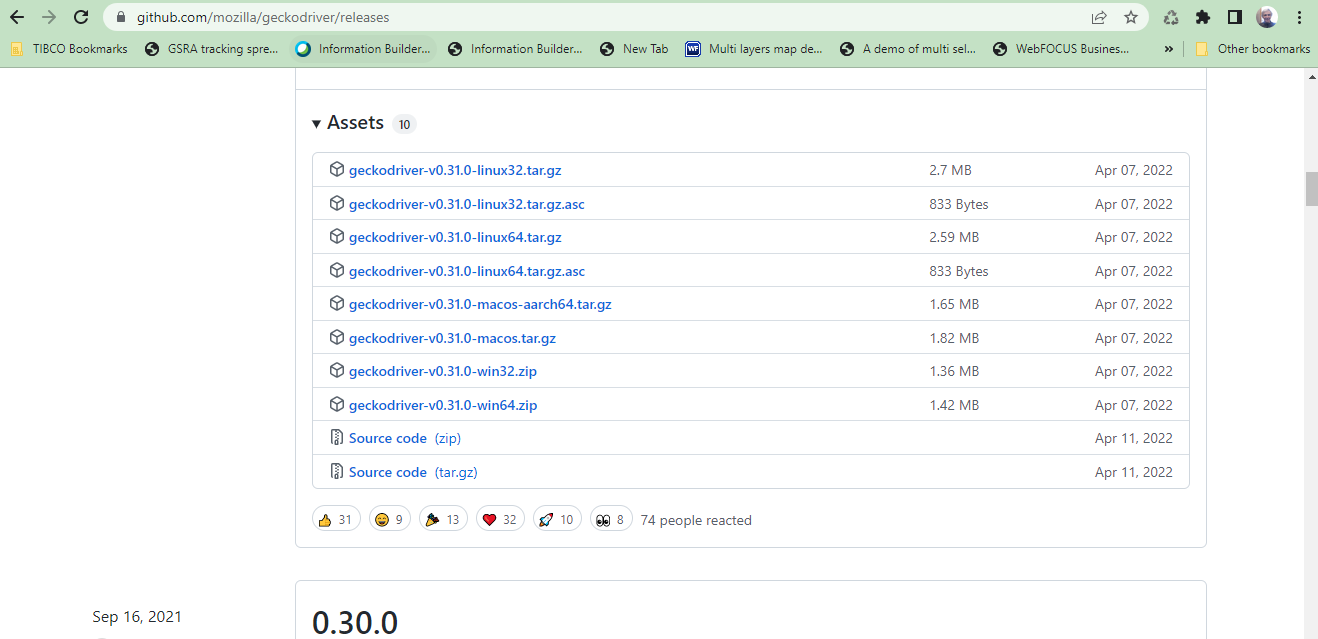
Task: Toggle thumbs up reaction with 31
Action: click(x=335, y=519)
